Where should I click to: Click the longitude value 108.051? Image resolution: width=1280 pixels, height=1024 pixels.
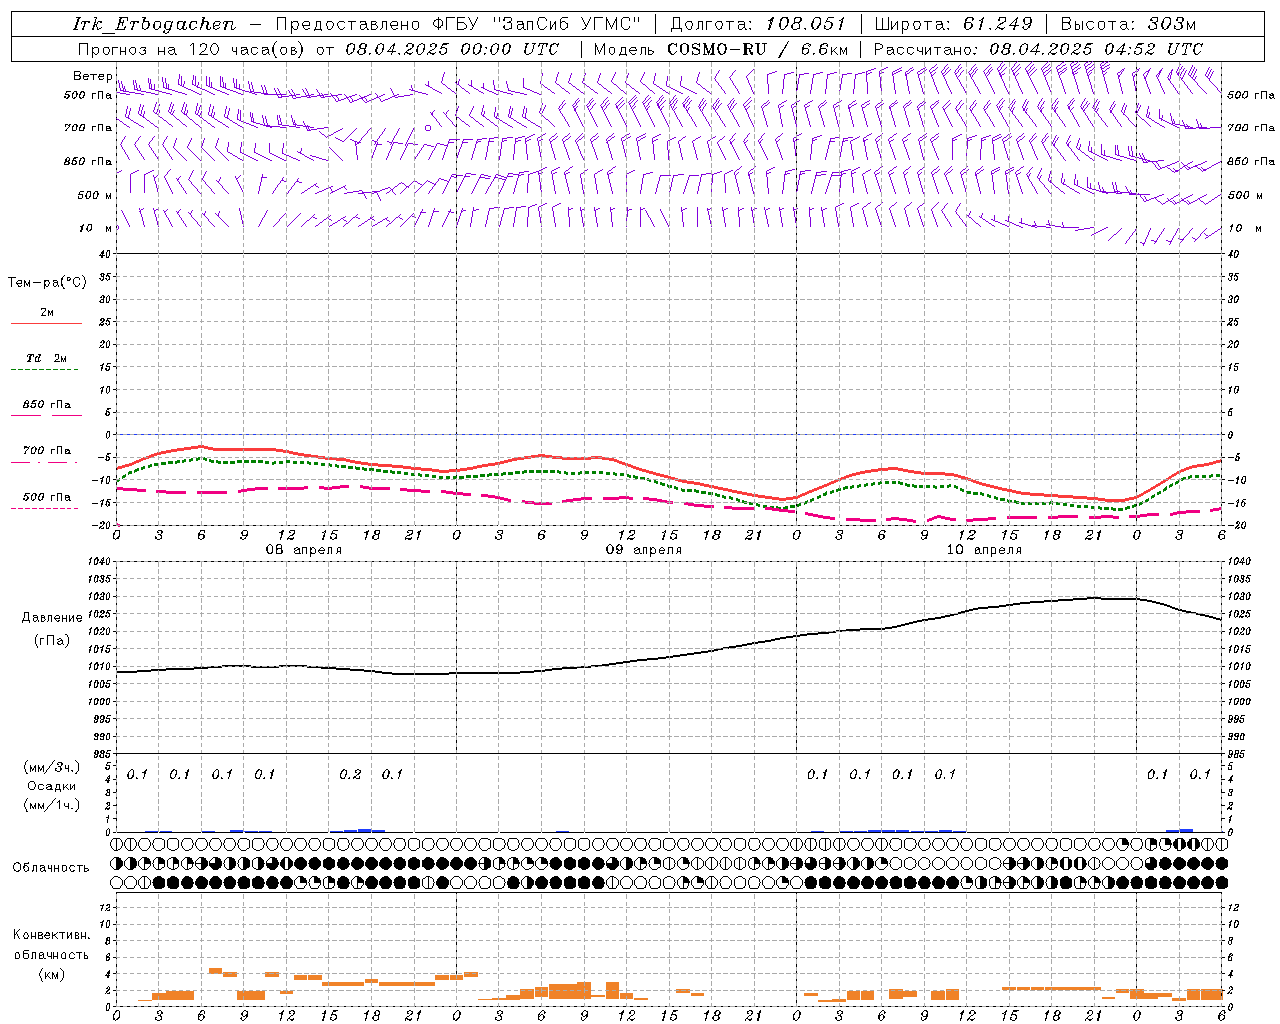(x=805, y=24)
